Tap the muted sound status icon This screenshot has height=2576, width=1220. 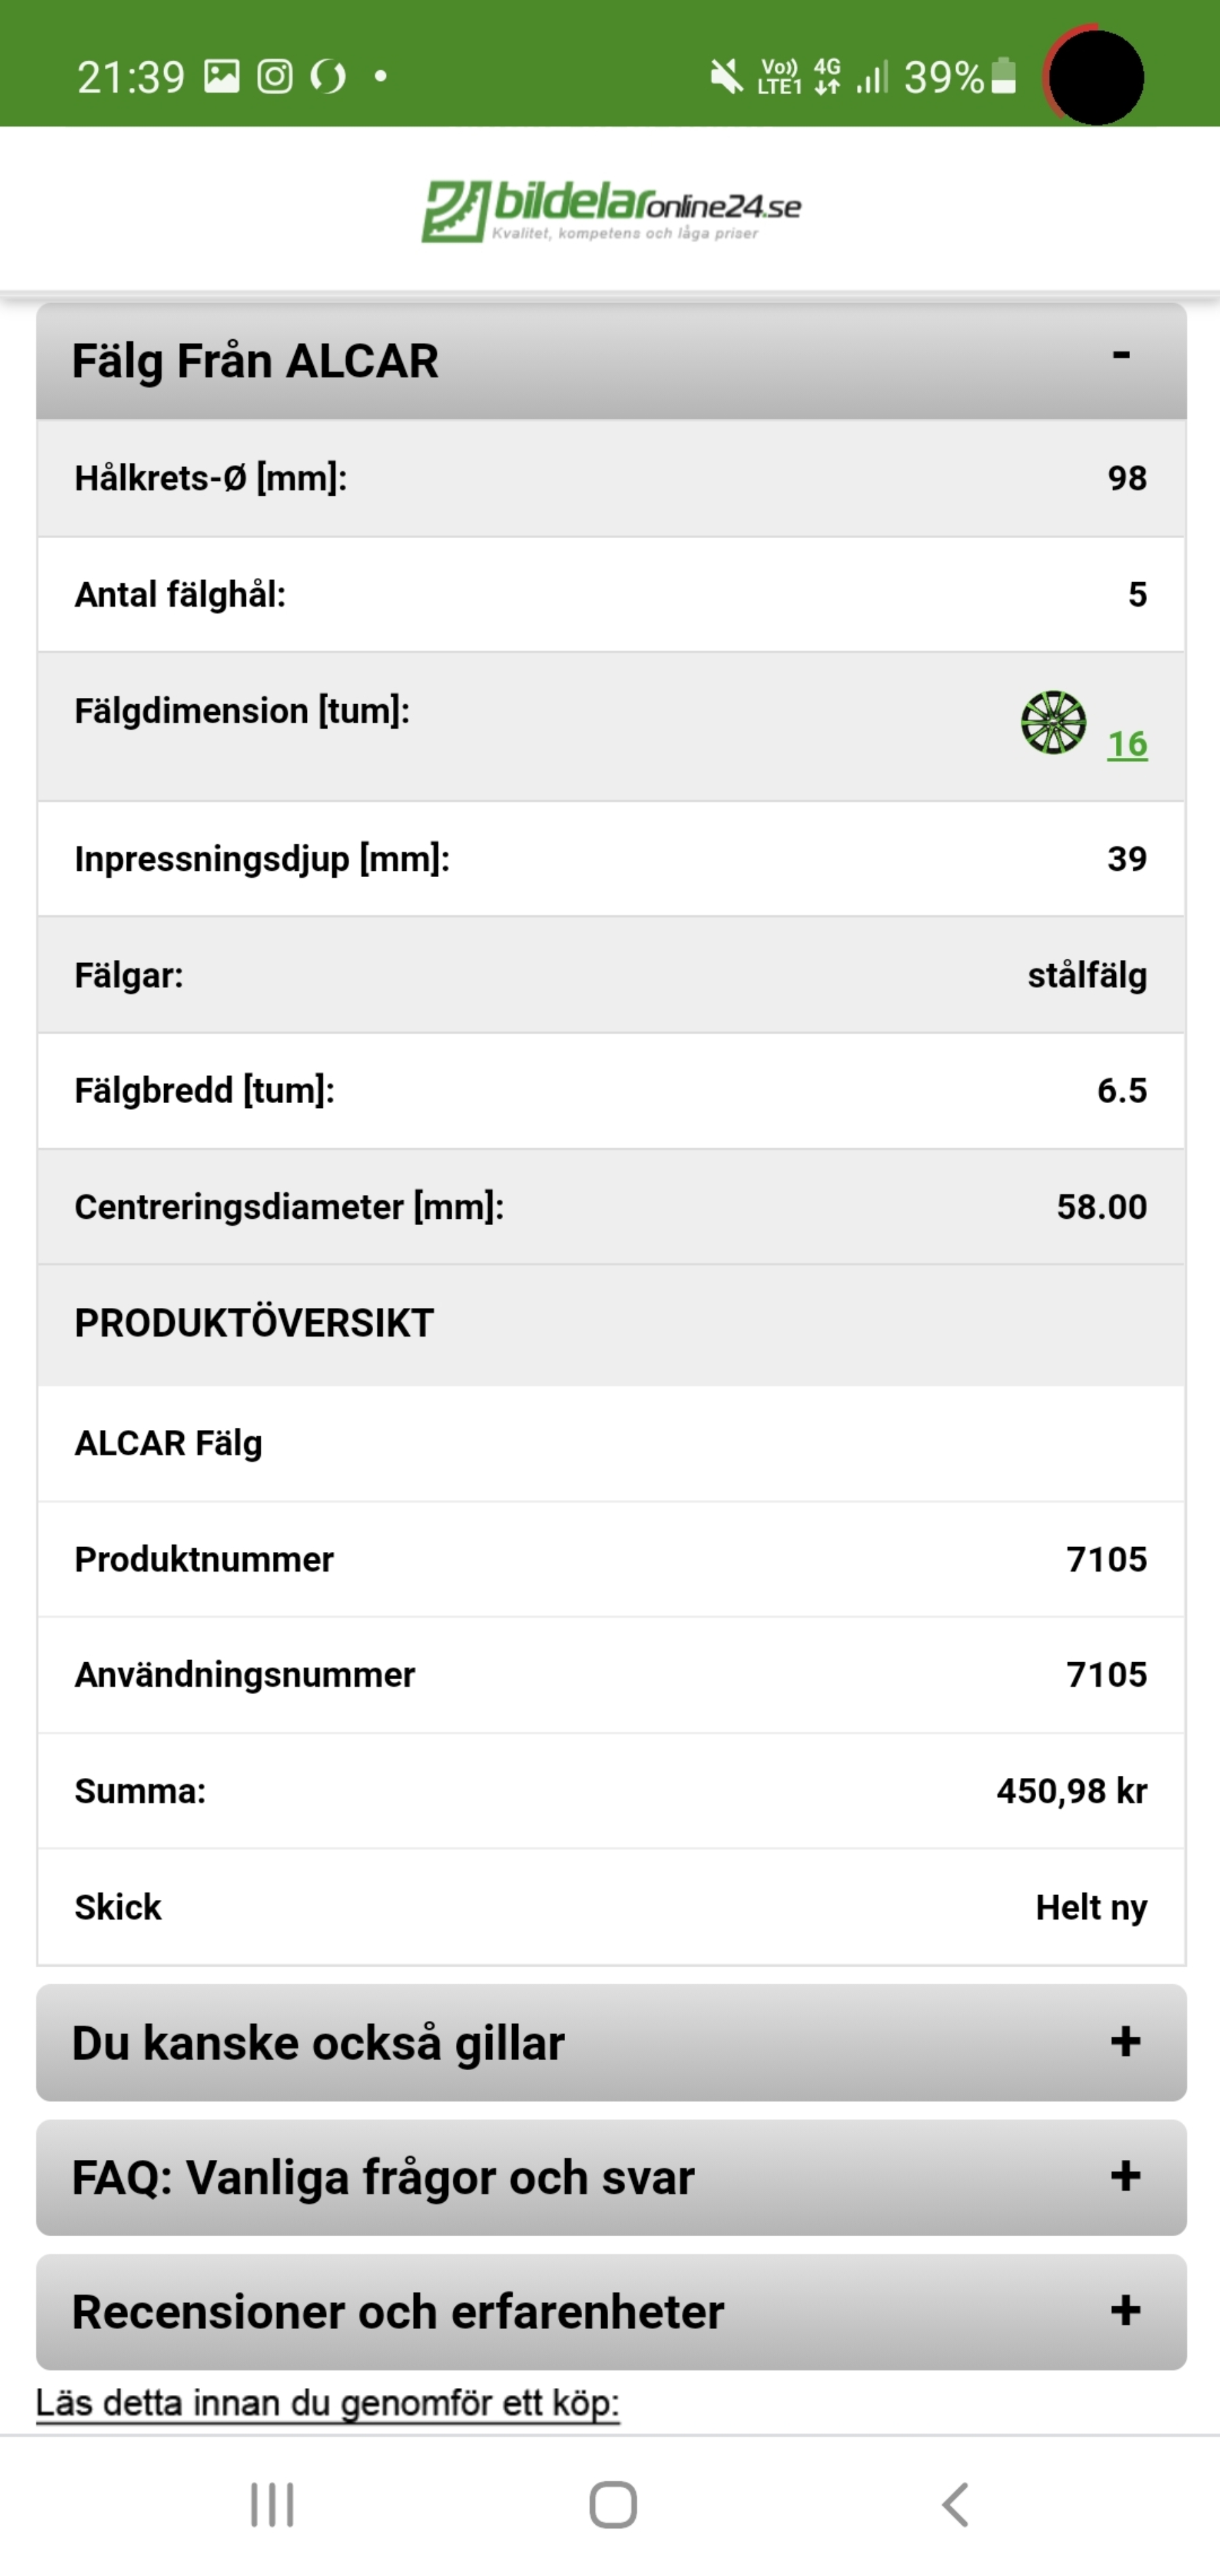(x=727, y=76)
